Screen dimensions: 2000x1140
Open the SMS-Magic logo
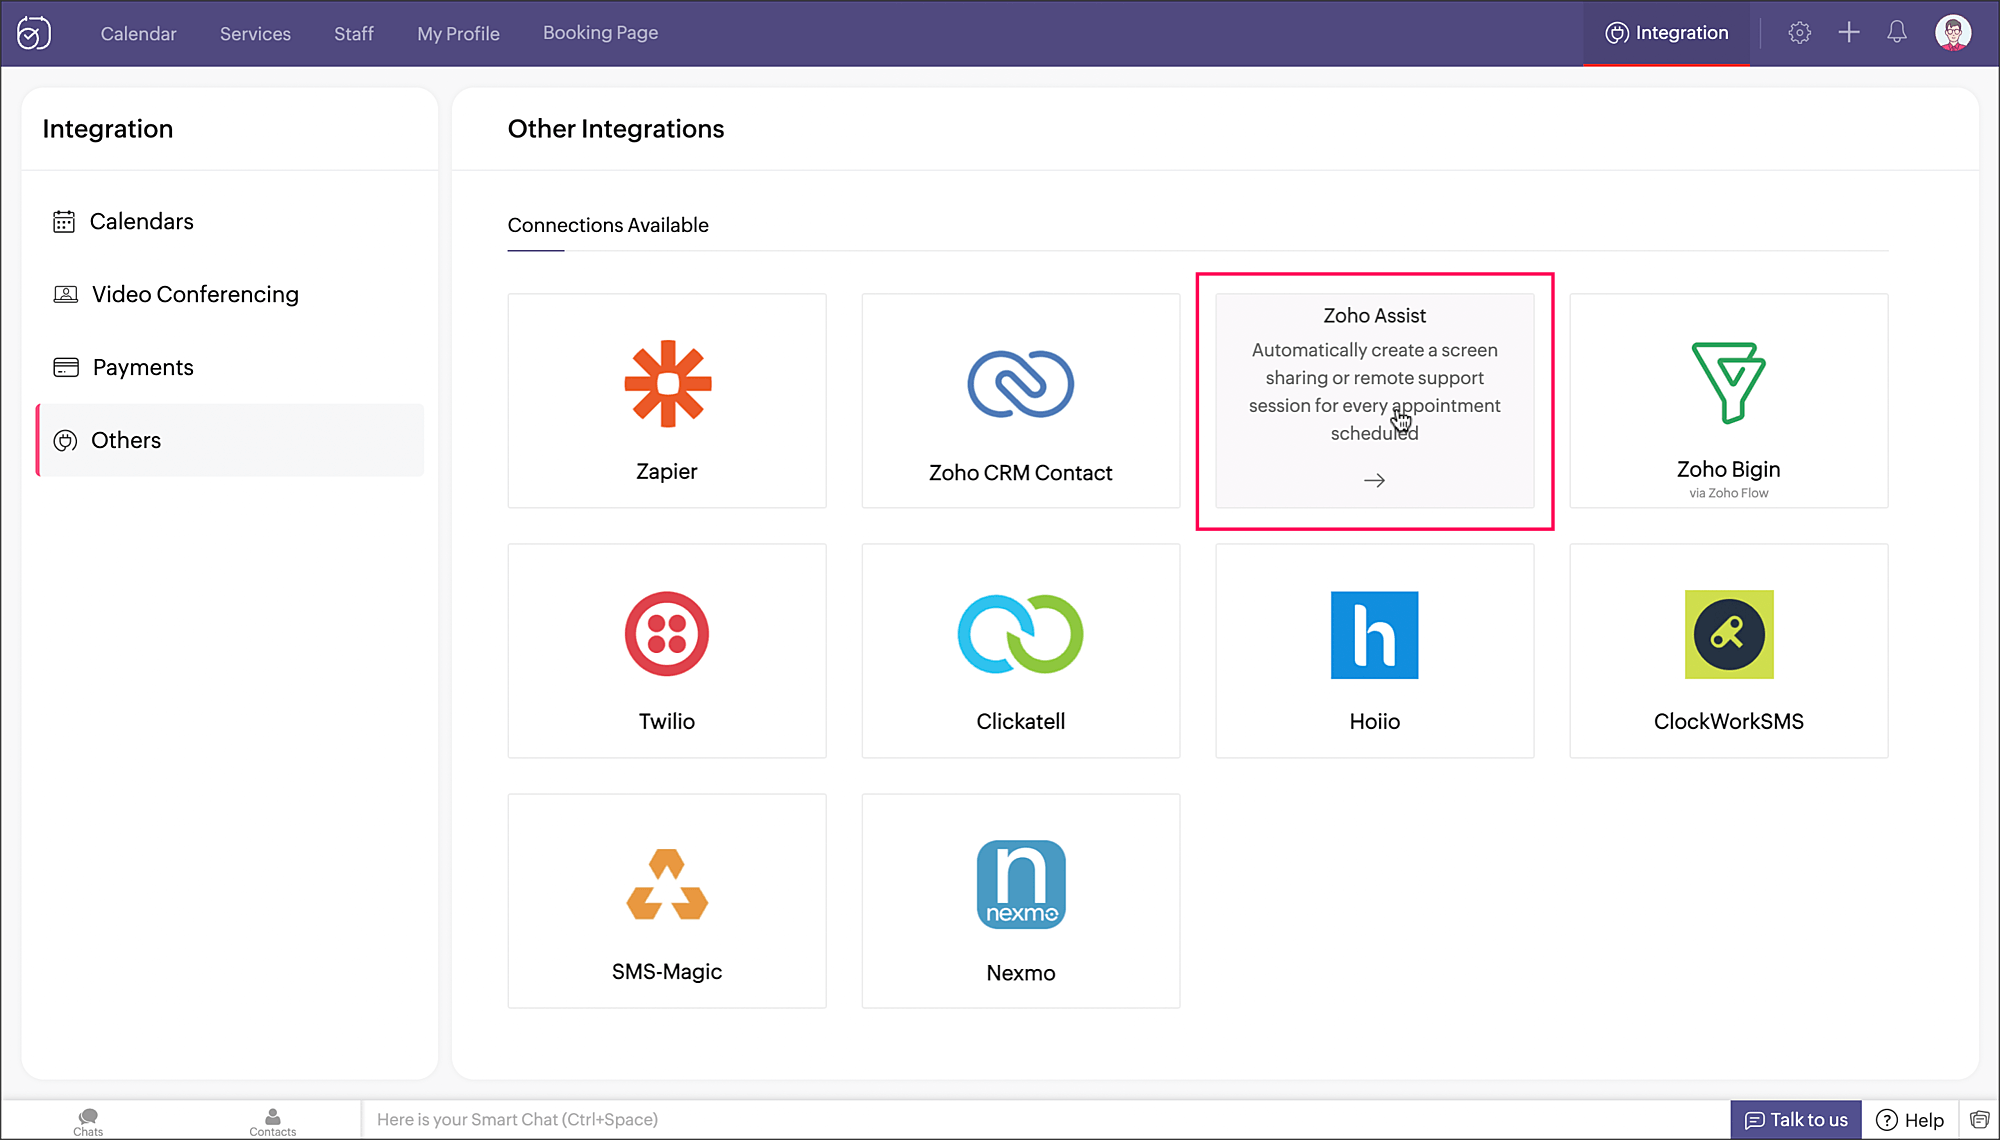click(667, 884)
